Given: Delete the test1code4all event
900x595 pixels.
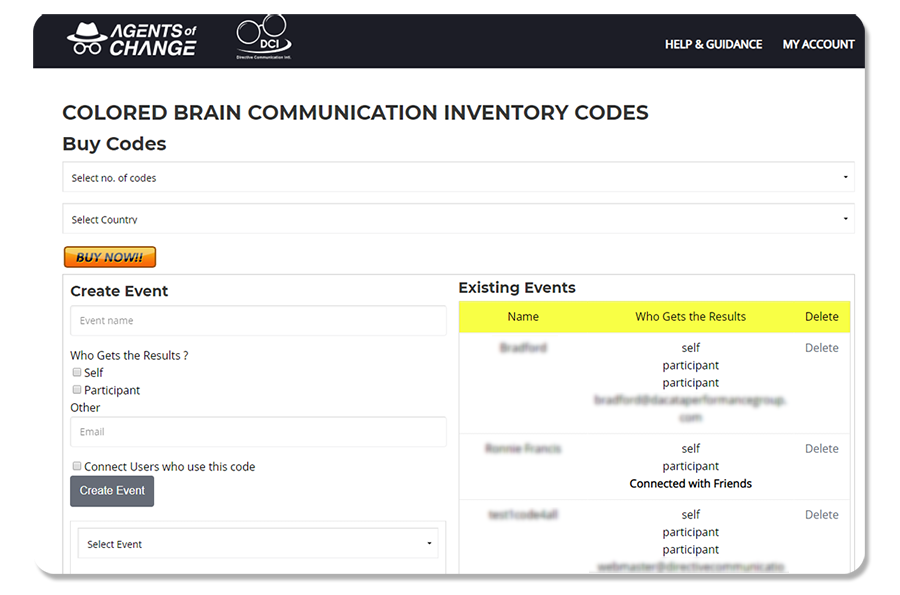Looking at the screenshot, I should 821,515.
